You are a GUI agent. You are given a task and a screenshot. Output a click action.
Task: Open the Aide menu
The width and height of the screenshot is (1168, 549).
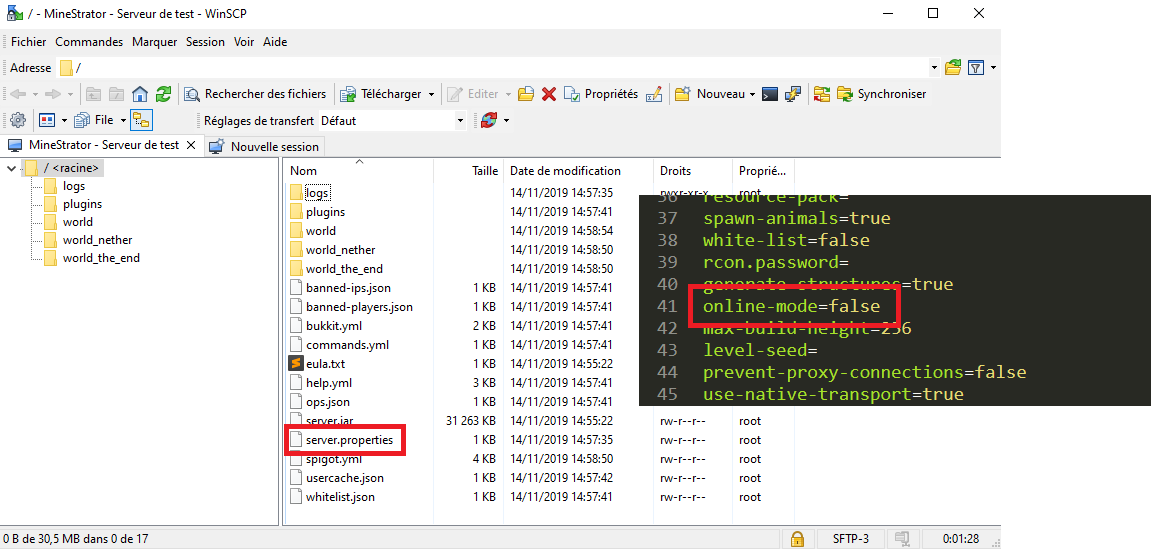[275, 42]
